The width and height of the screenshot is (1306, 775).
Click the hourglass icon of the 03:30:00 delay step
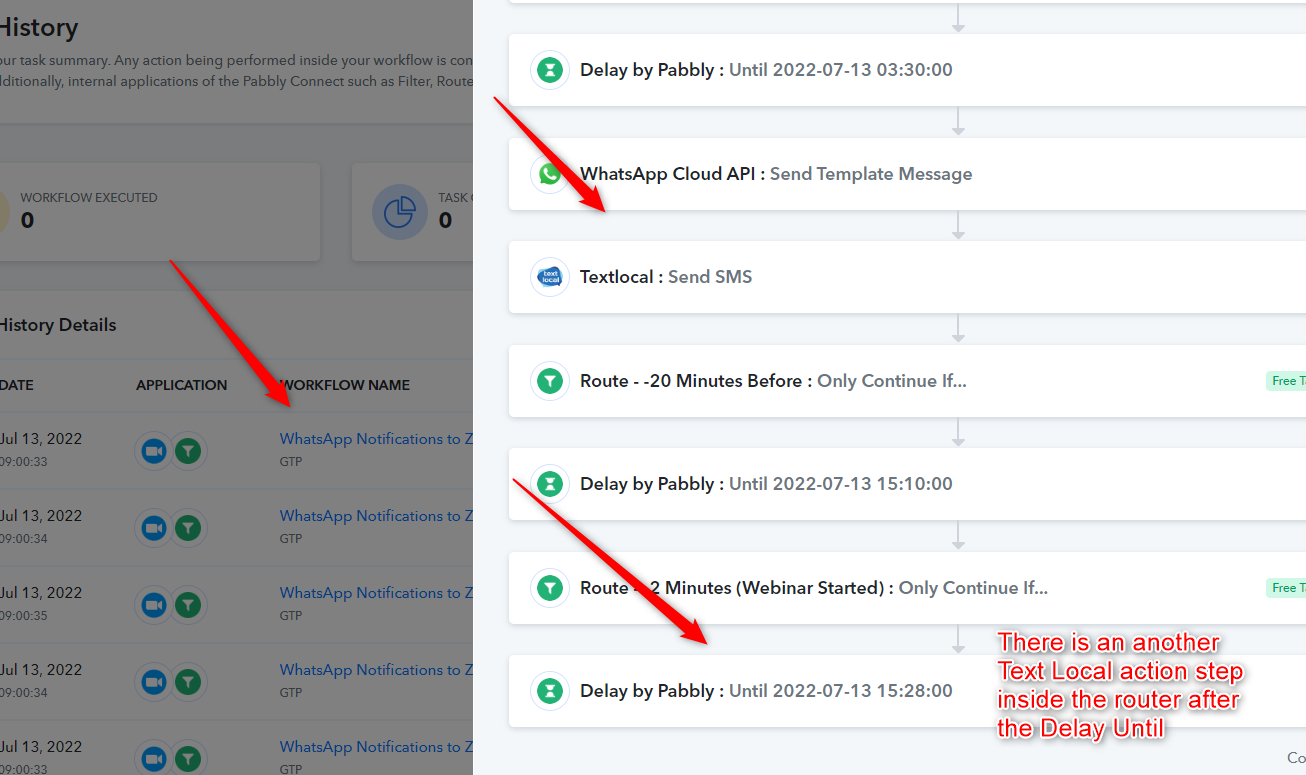[550, 70]
